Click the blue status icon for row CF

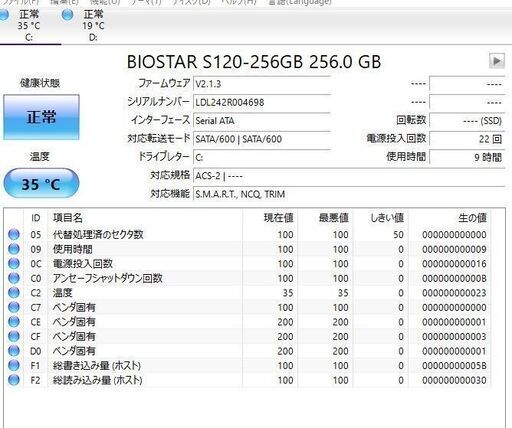coord(14,336)
